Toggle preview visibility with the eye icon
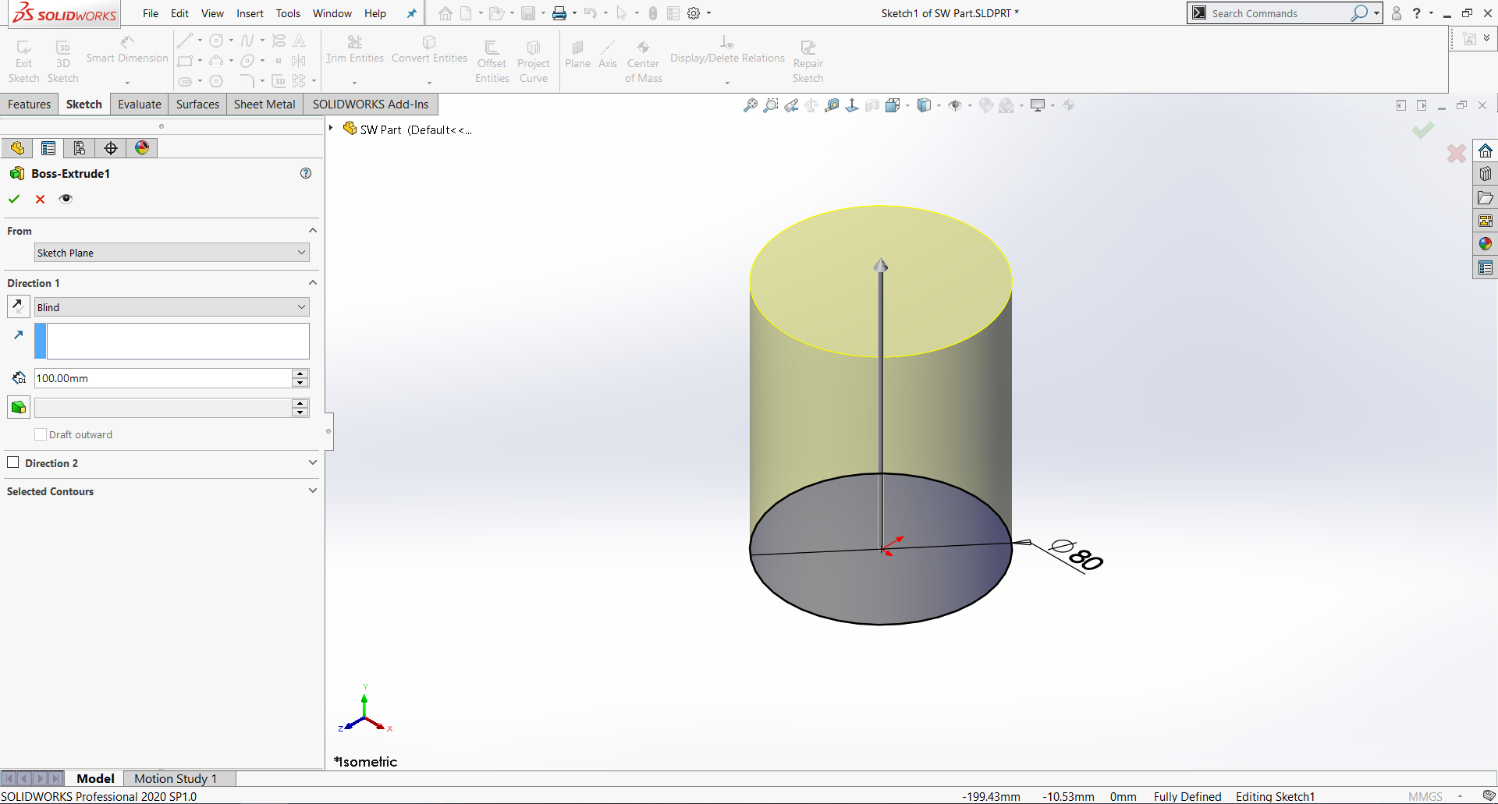1498x804 pixels. tap(65, 198)
